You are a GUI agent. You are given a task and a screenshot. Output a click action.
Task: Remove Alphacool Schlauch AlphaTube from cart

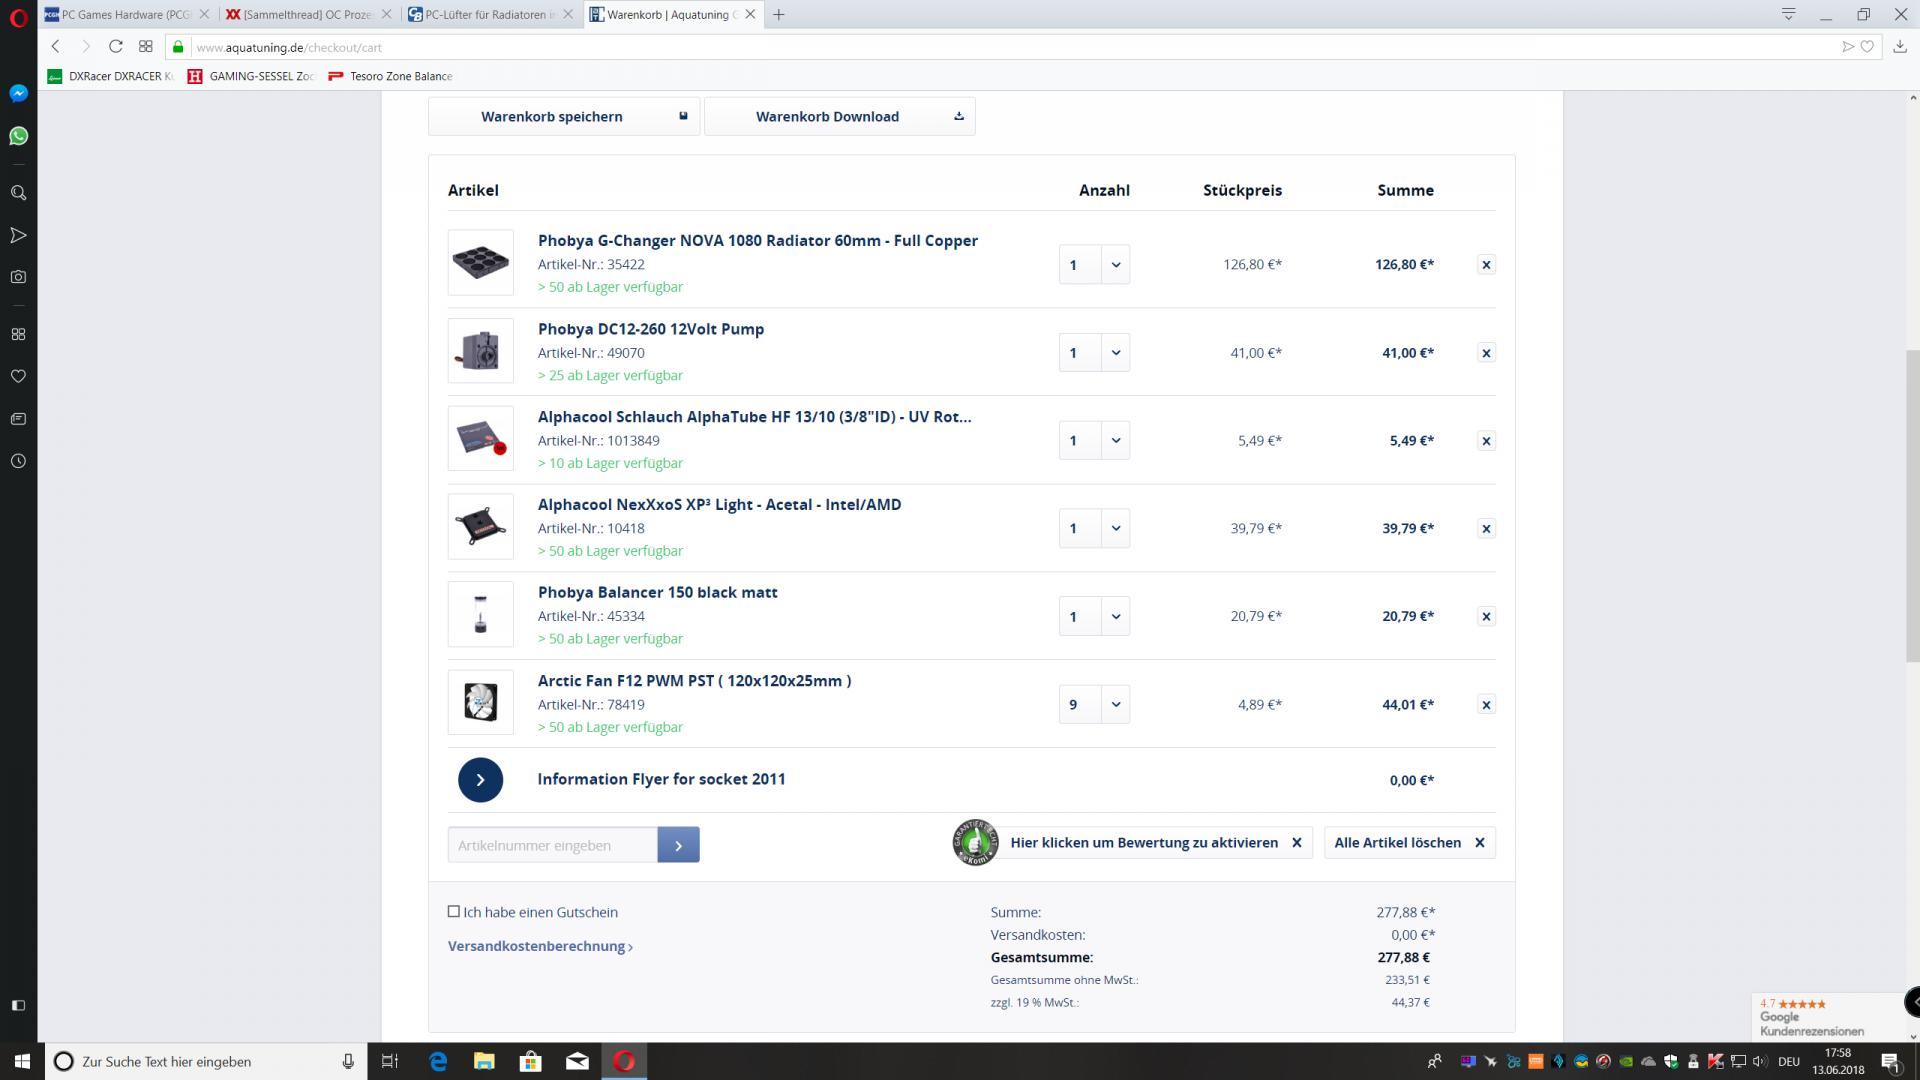[1486, 441]
